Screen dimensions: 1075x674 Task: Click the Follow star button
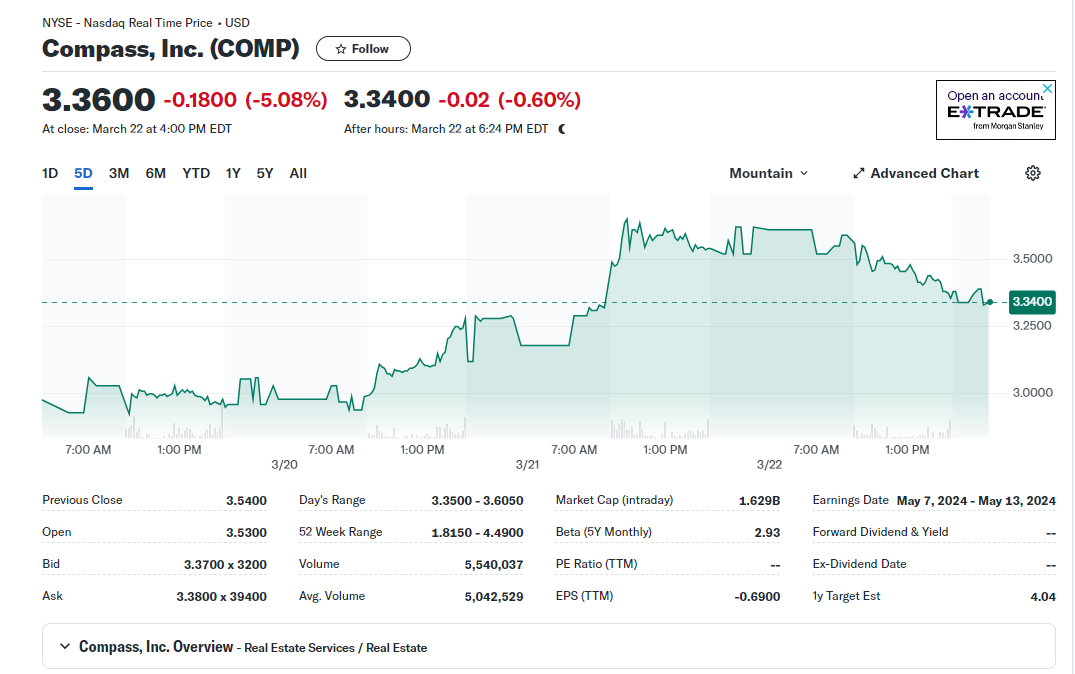point(363,49)
